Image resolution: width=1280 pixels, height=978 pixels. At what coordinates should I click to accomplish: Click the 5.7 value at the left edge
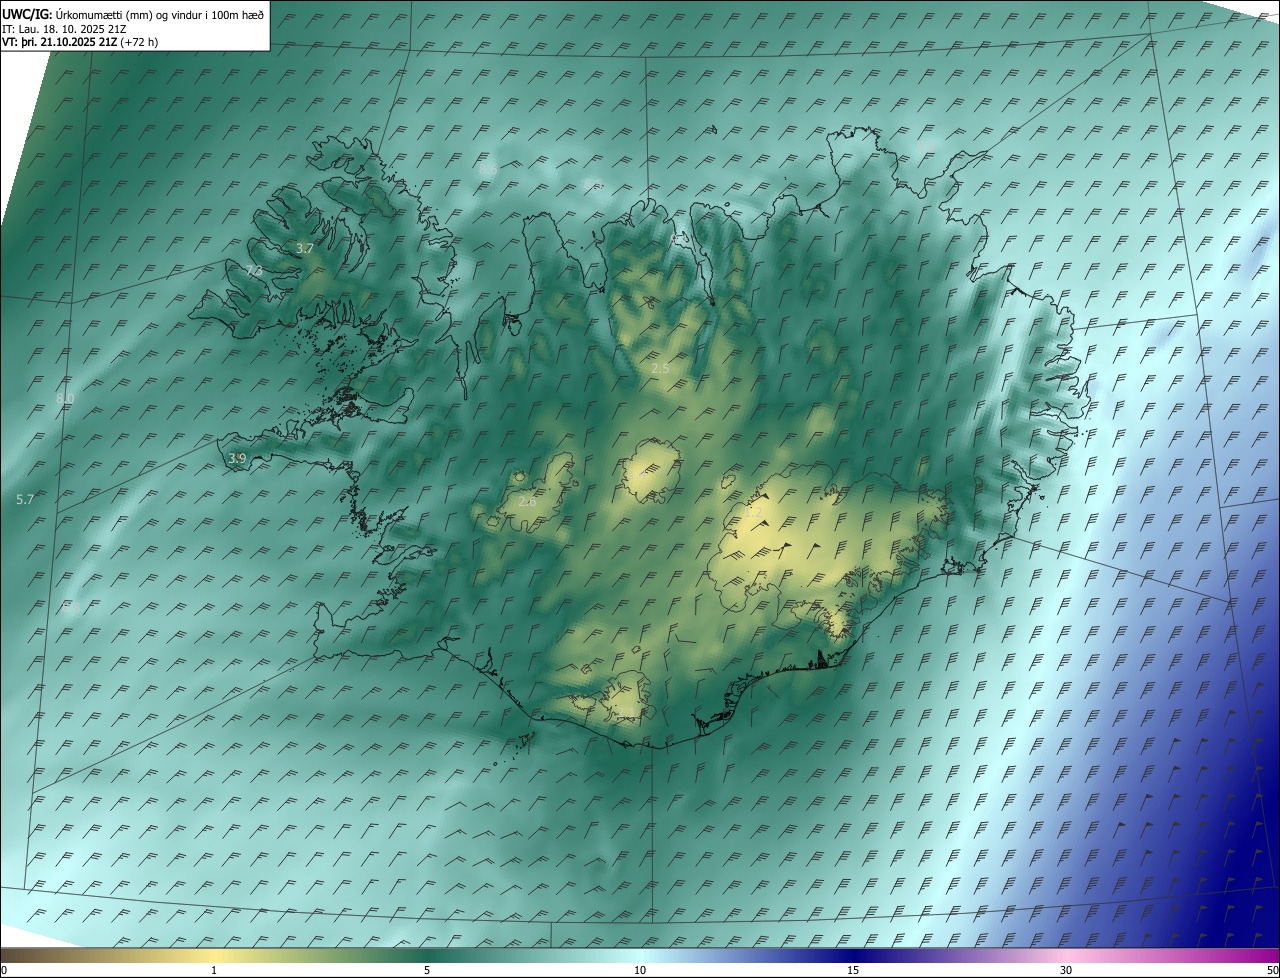click(25, 498)
